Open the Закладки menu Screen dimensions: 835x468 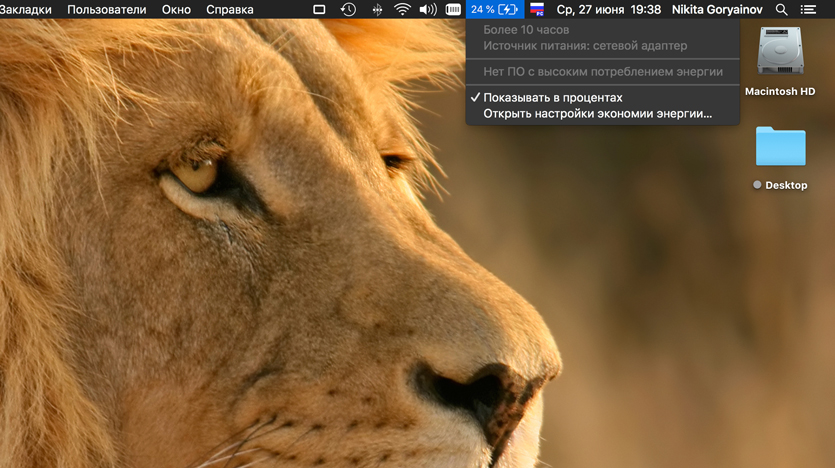click(26, 9)
